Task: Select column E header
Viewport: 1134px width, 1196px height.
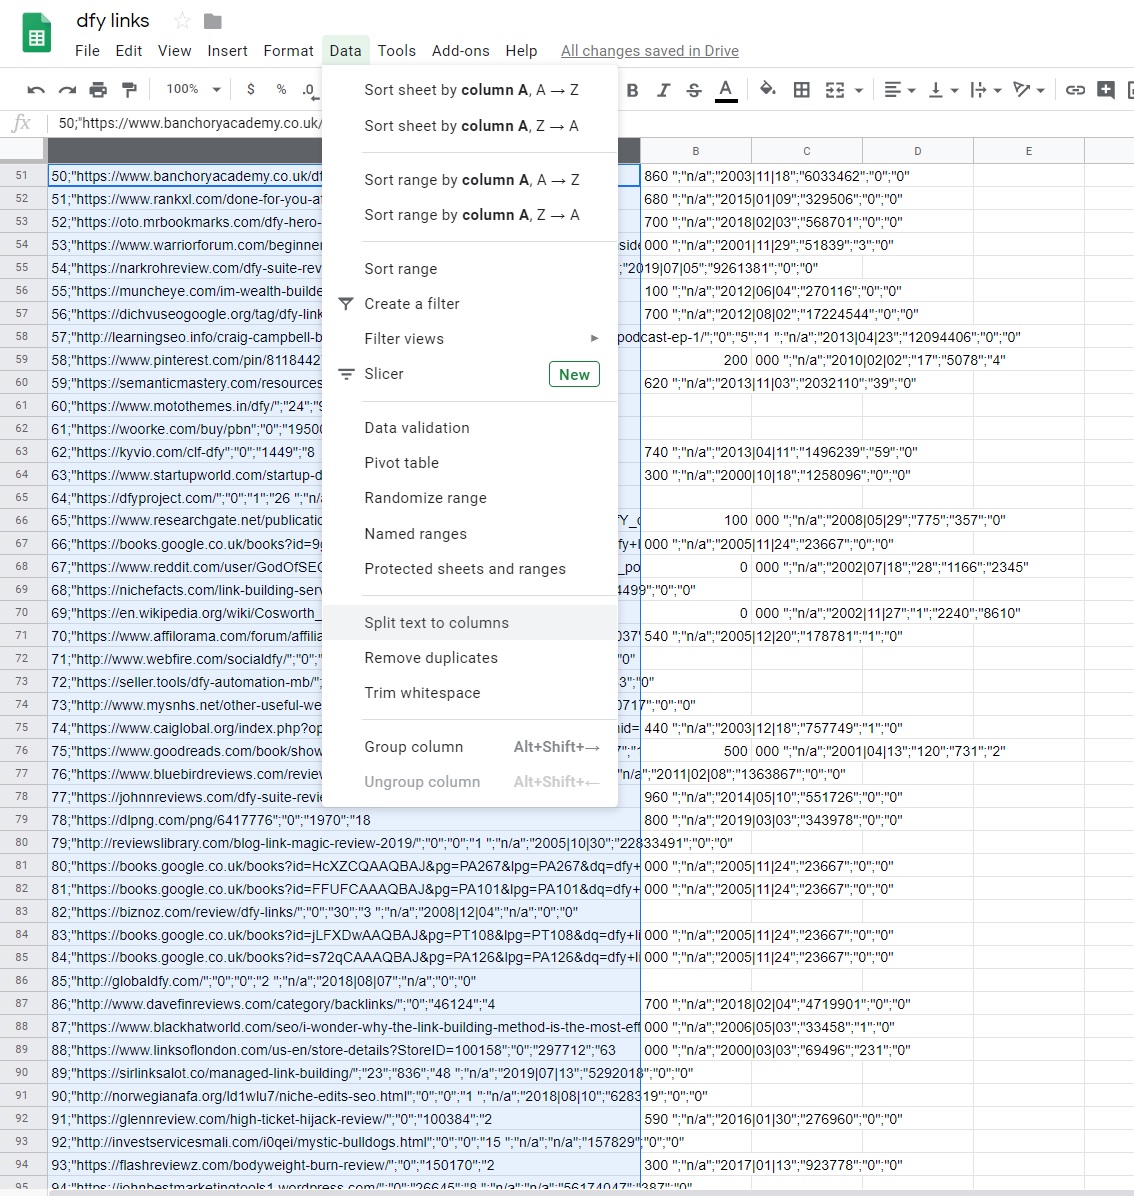Action: tap(1029, 151)
